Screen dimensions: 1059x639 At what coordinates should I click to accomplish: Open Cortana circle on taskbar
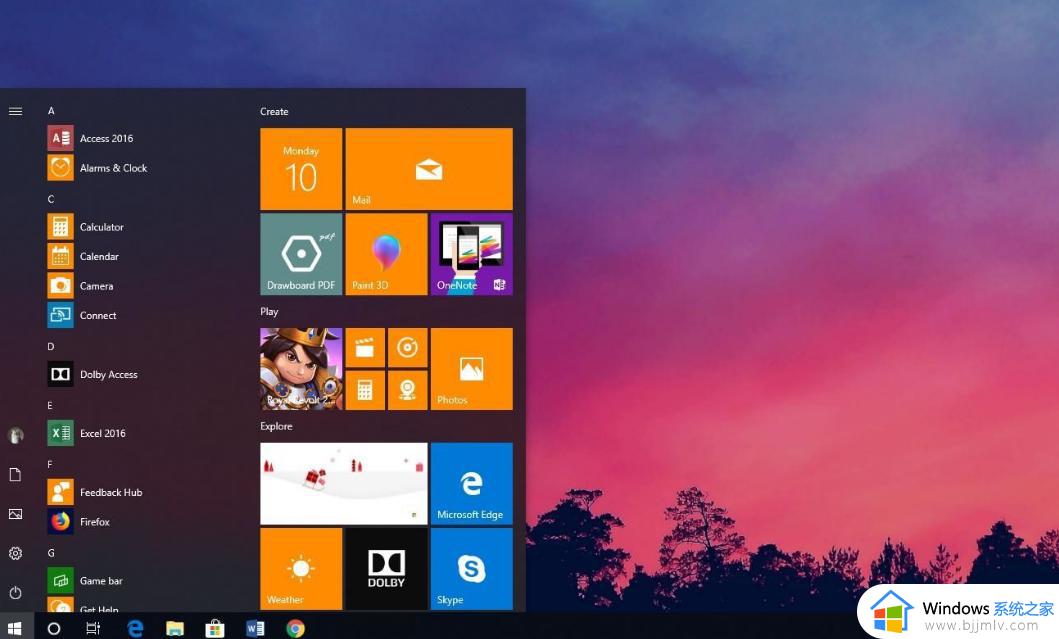coord(53,629)
